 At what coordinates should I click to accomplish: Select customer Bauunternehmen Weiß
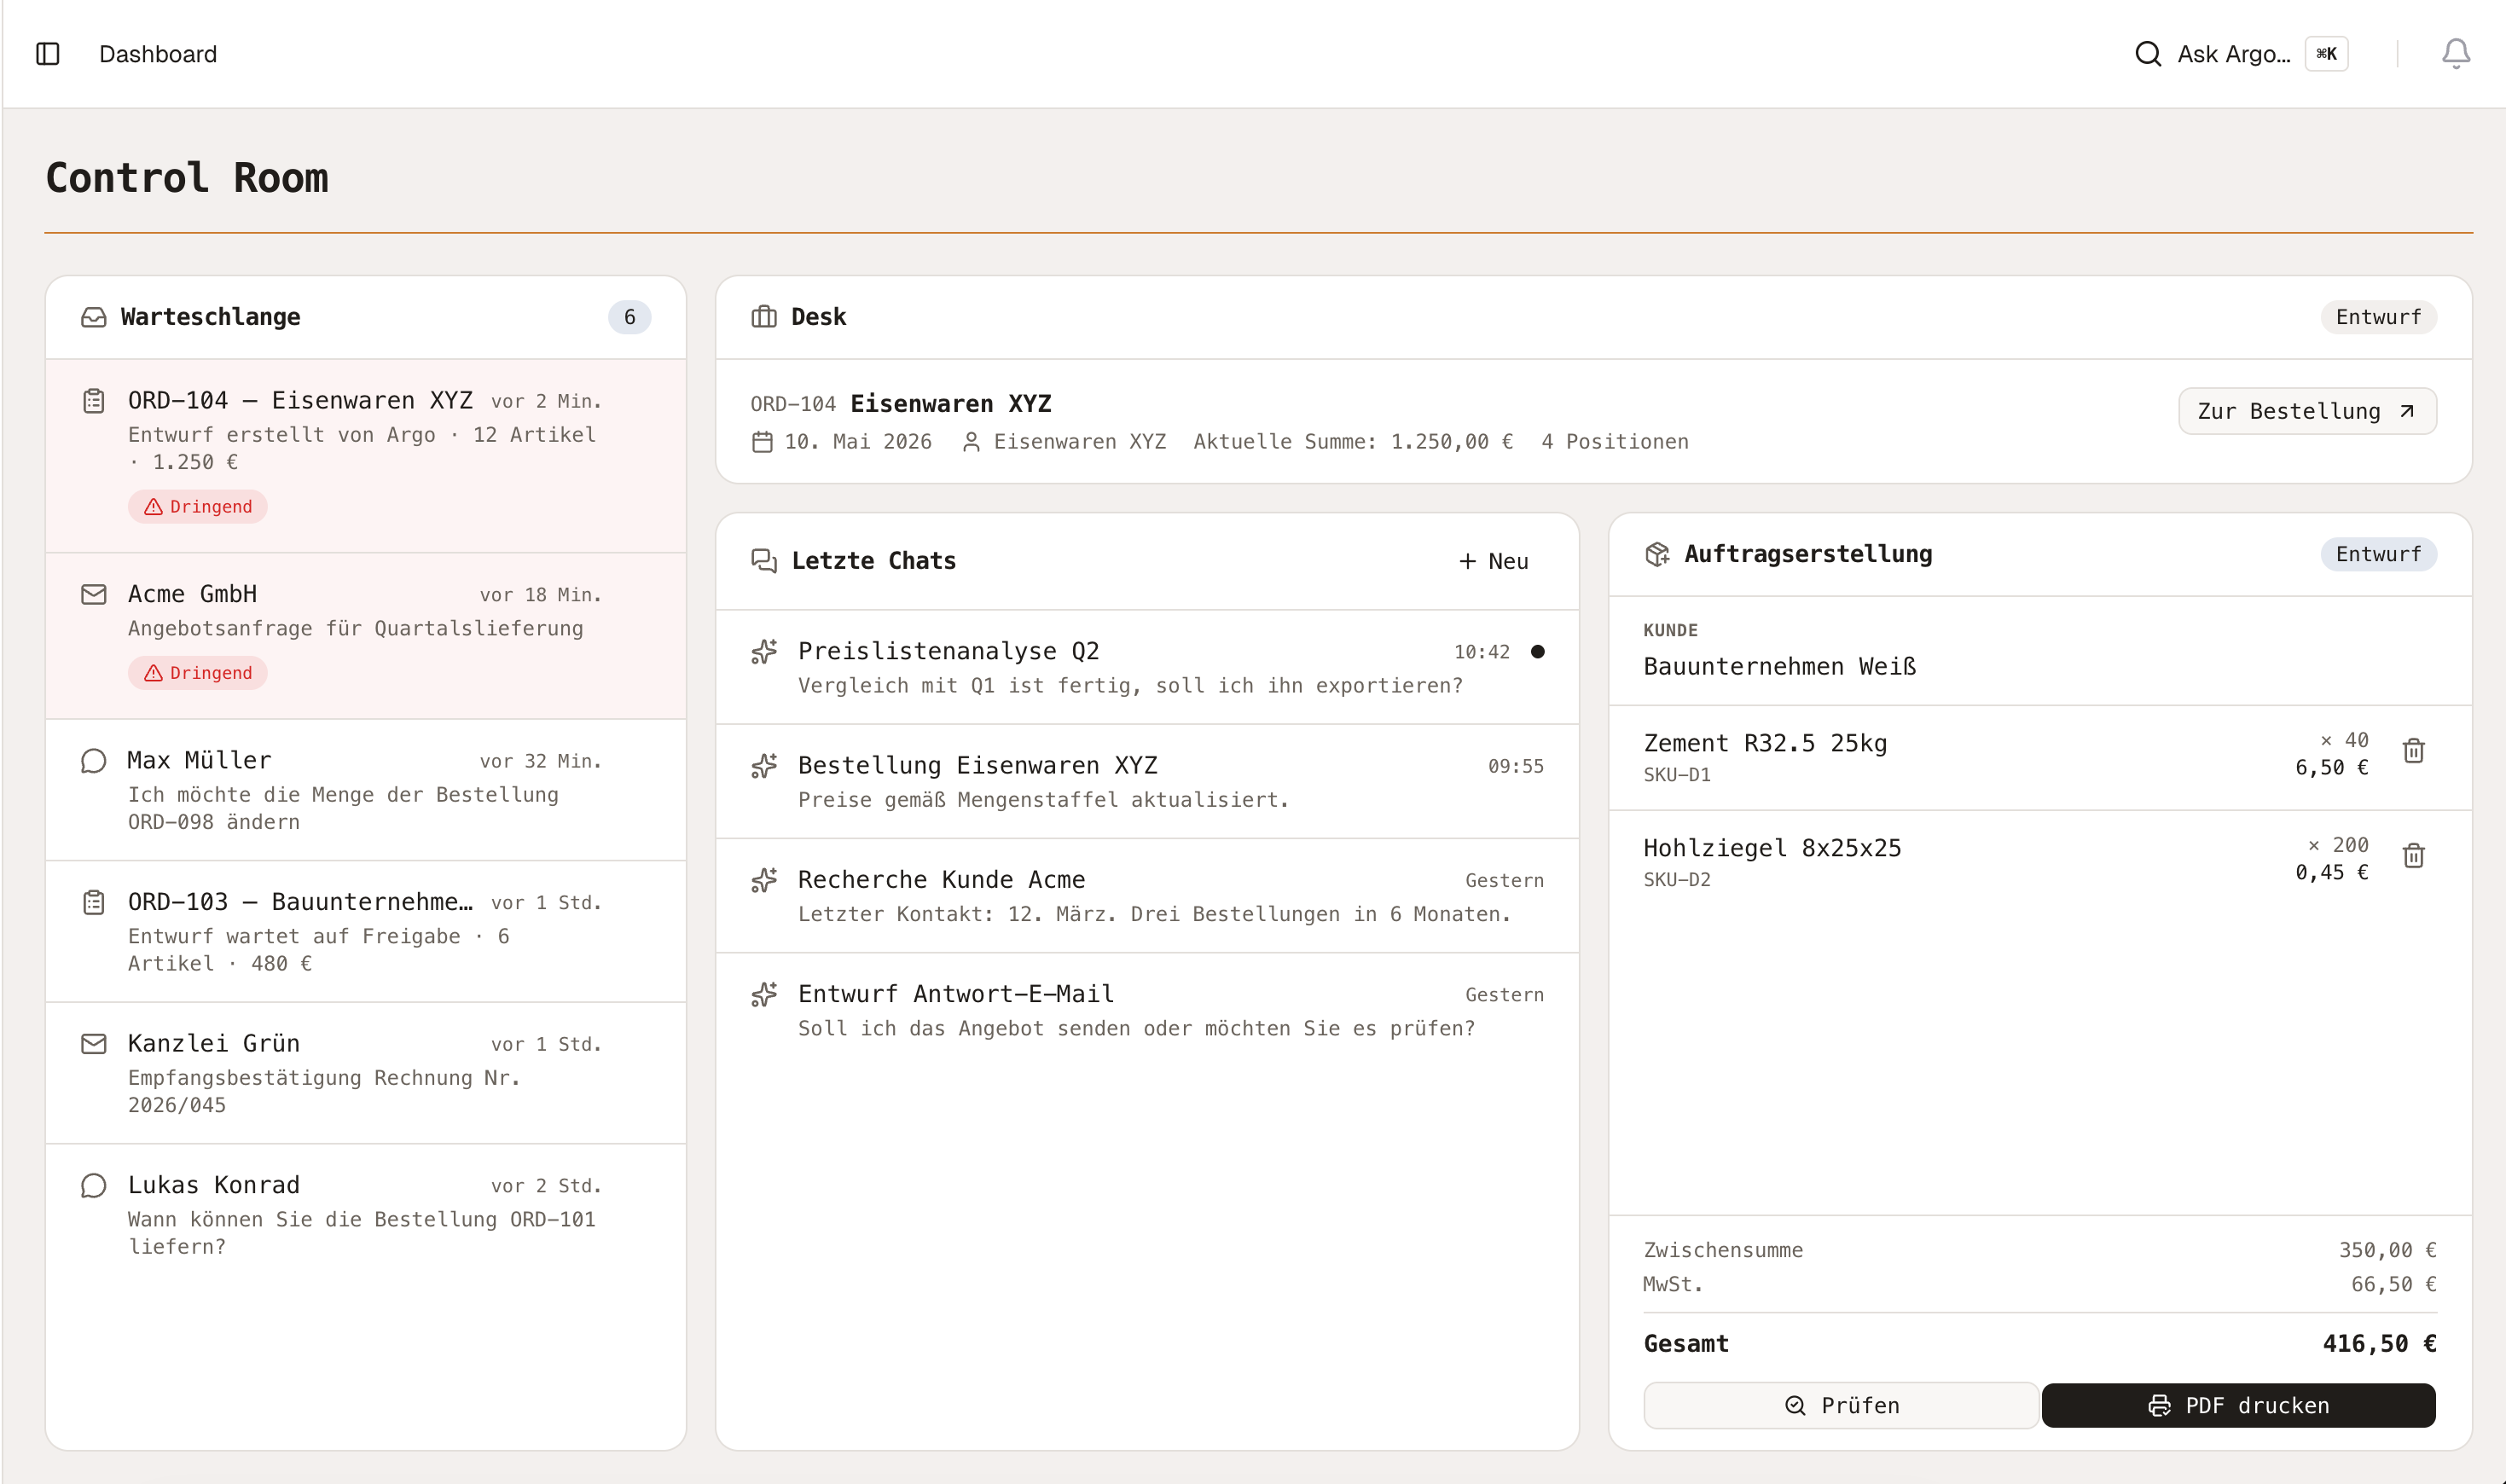(1779, 667)
